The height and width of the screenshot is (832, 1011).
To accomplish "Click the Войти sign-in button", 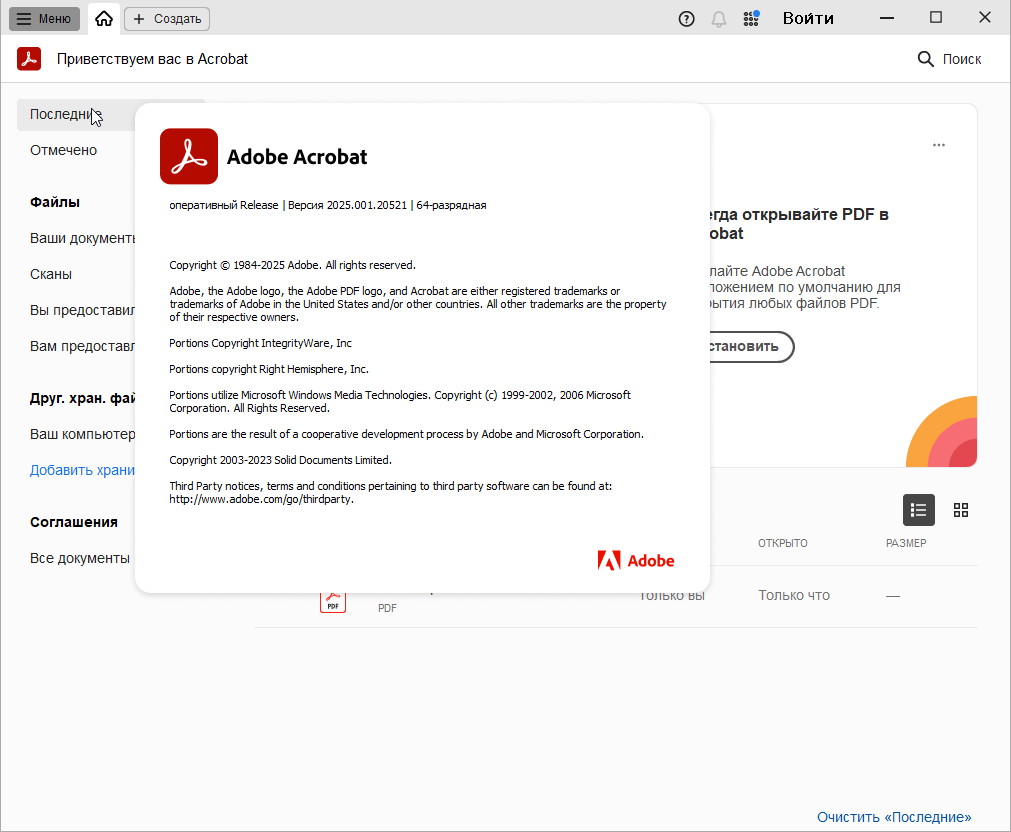I will pos(808,19).
